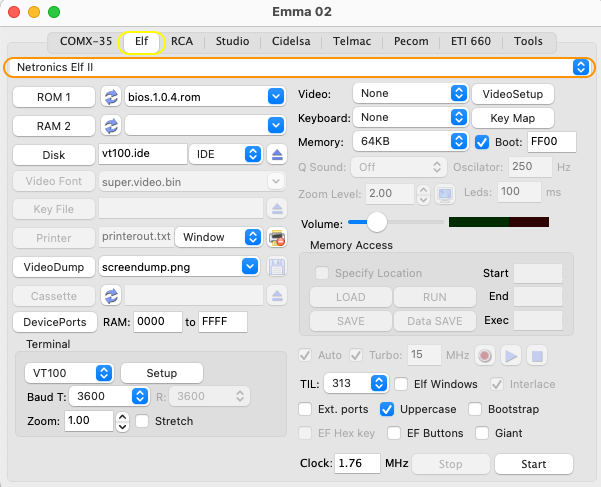
Task: Eject the vt100.ide disk
Action: (x=278, y=154)
